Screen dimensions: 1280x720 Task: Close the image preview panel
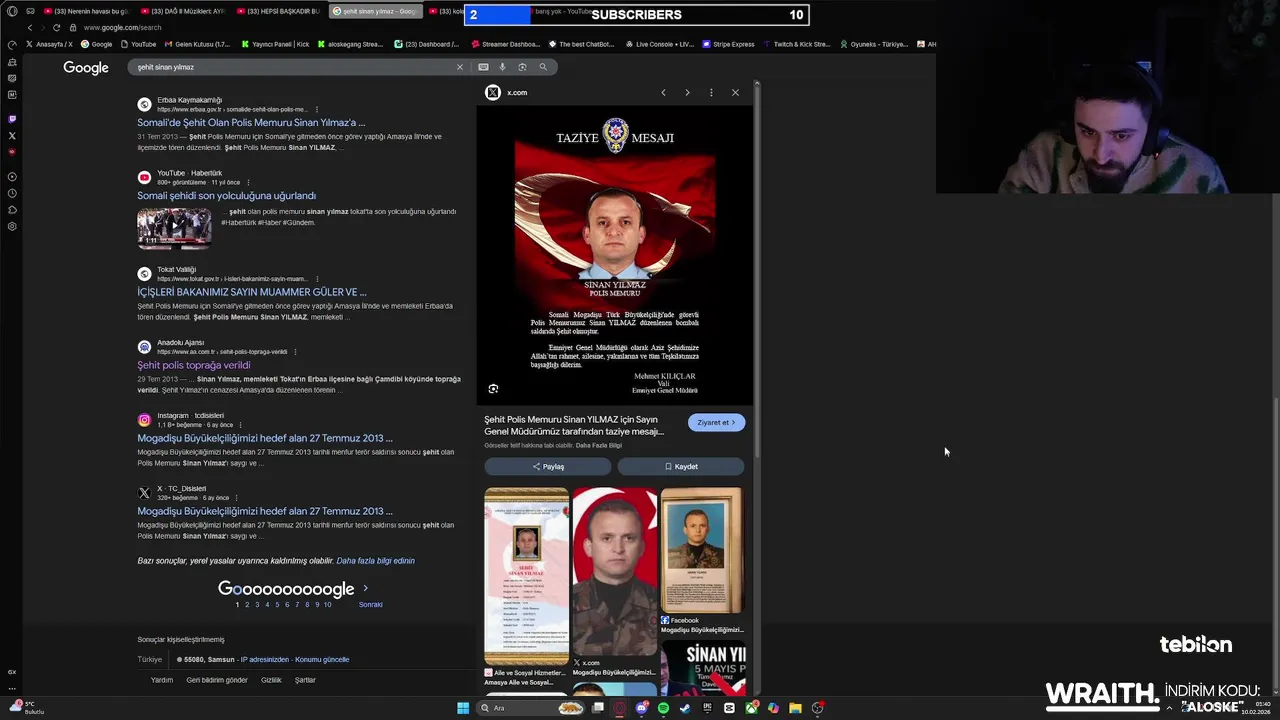(735, 92)
